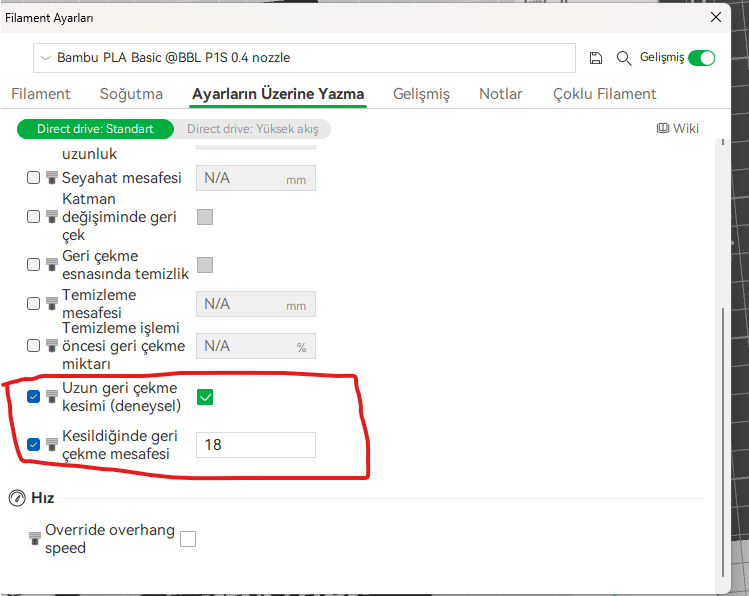Image resolution: width=749 pixels, height=596 pixels.
Task: Click the Kesildiğinde geri çekme mesafesi field
Action: (255, 444)
